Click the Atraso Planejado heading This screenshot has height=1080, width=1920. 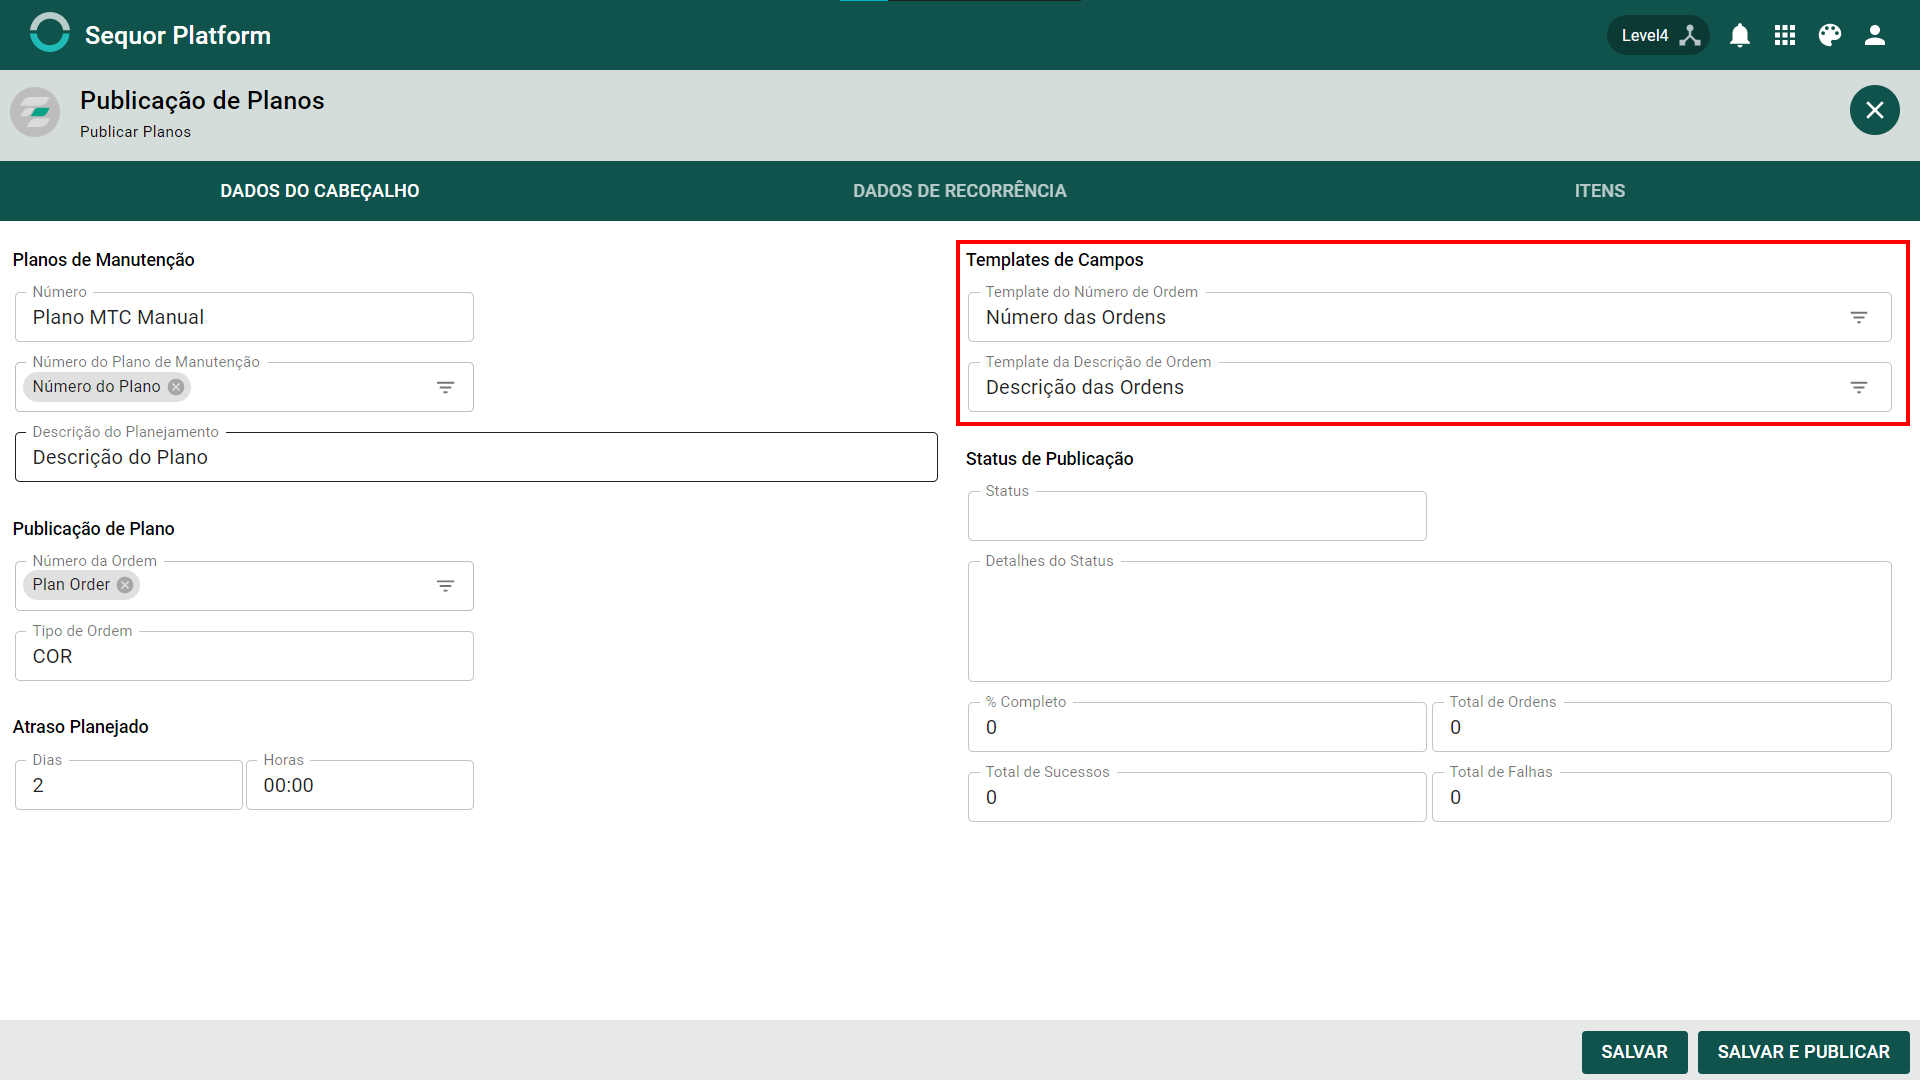pyautogui.click(x=81, y=727)
